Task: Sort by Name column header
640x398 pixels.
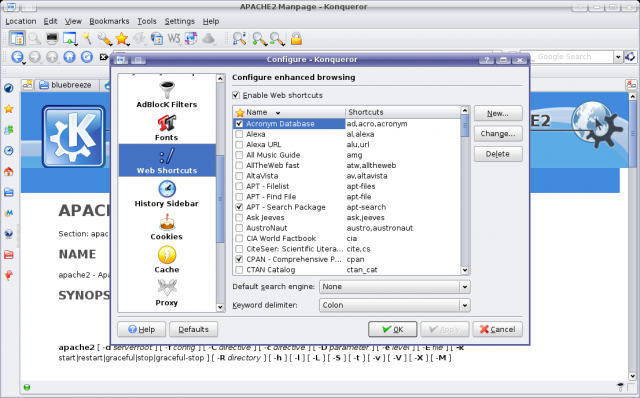Action: pos(289,112)
